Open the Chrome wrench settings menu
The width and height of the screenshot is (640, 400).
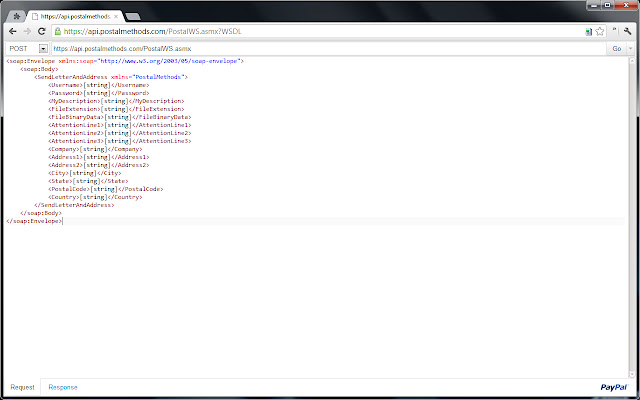[x=628, y=32]
